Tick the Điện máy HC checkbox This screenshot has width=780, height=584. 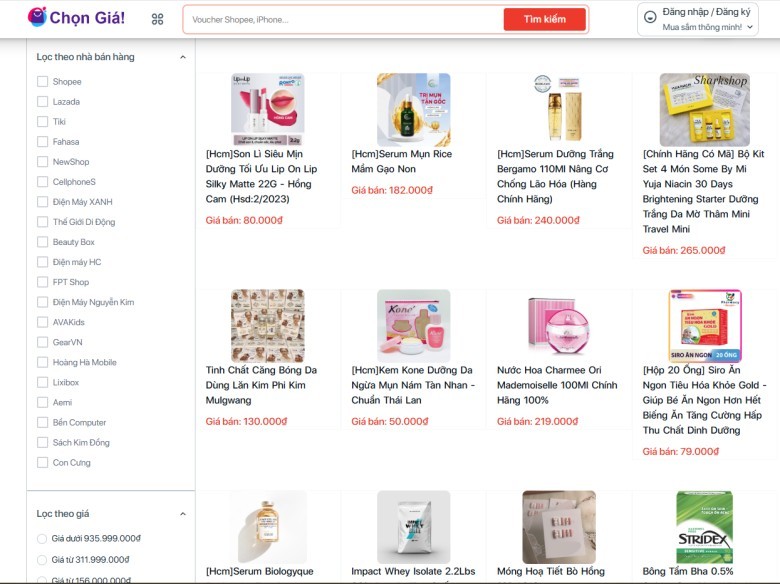pos(42,262)
